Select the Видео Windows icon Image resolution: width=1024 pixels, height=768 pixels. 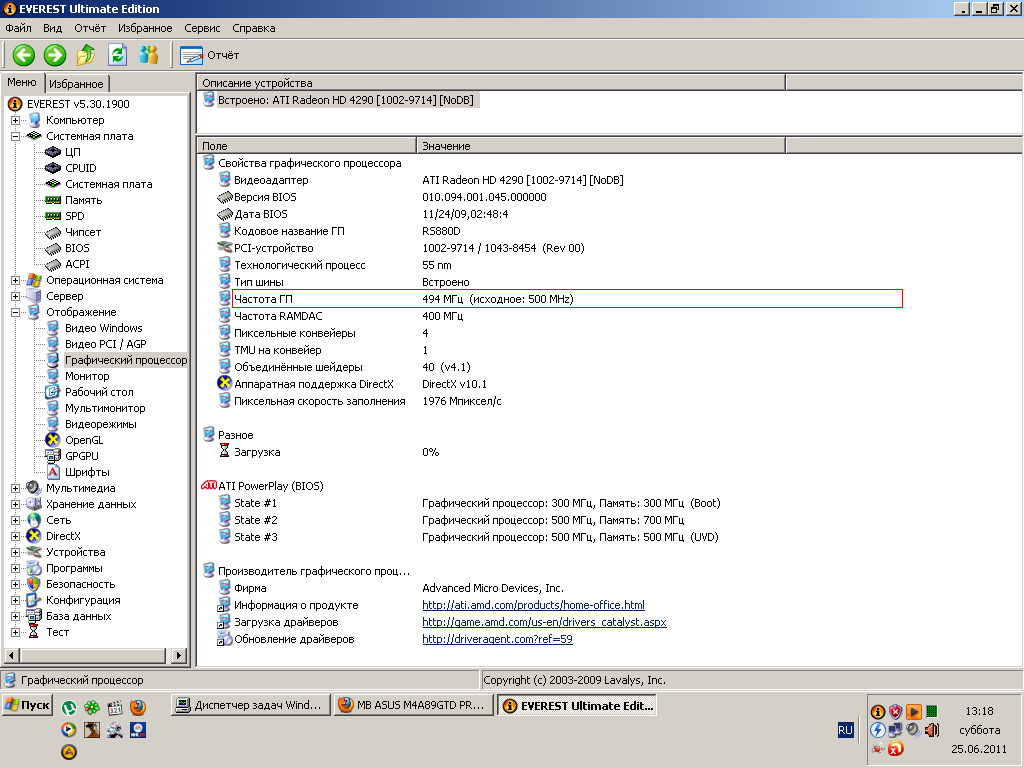(53, 328)
